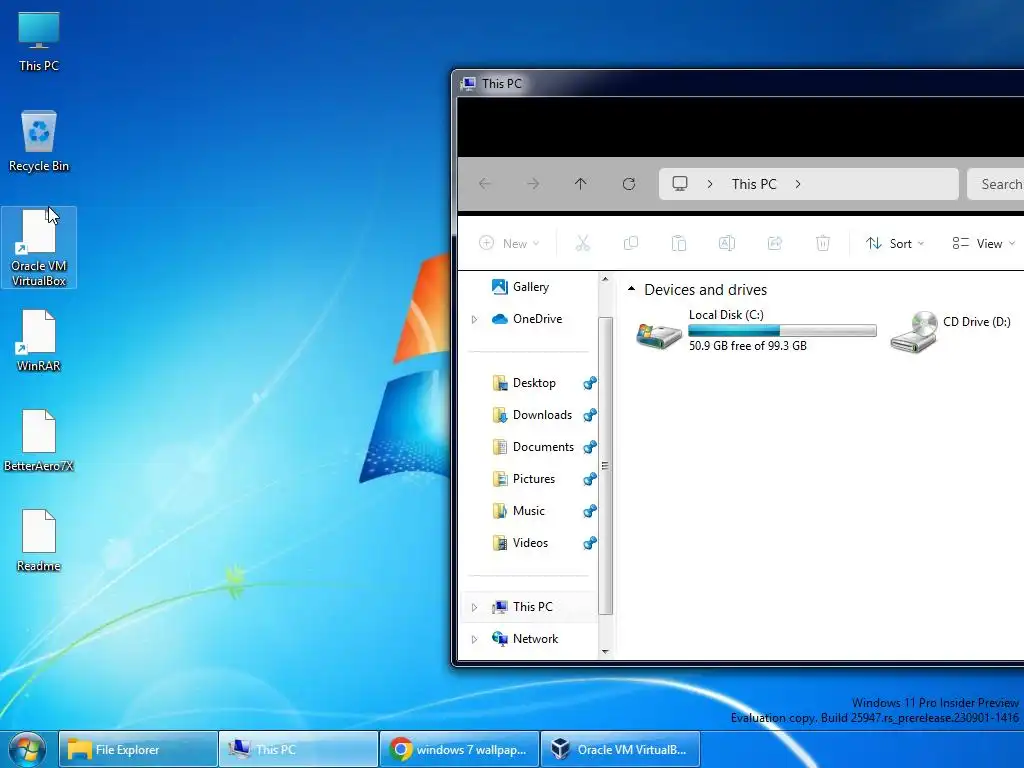Unpin Desktop from quick access

[x=590, y=383]
